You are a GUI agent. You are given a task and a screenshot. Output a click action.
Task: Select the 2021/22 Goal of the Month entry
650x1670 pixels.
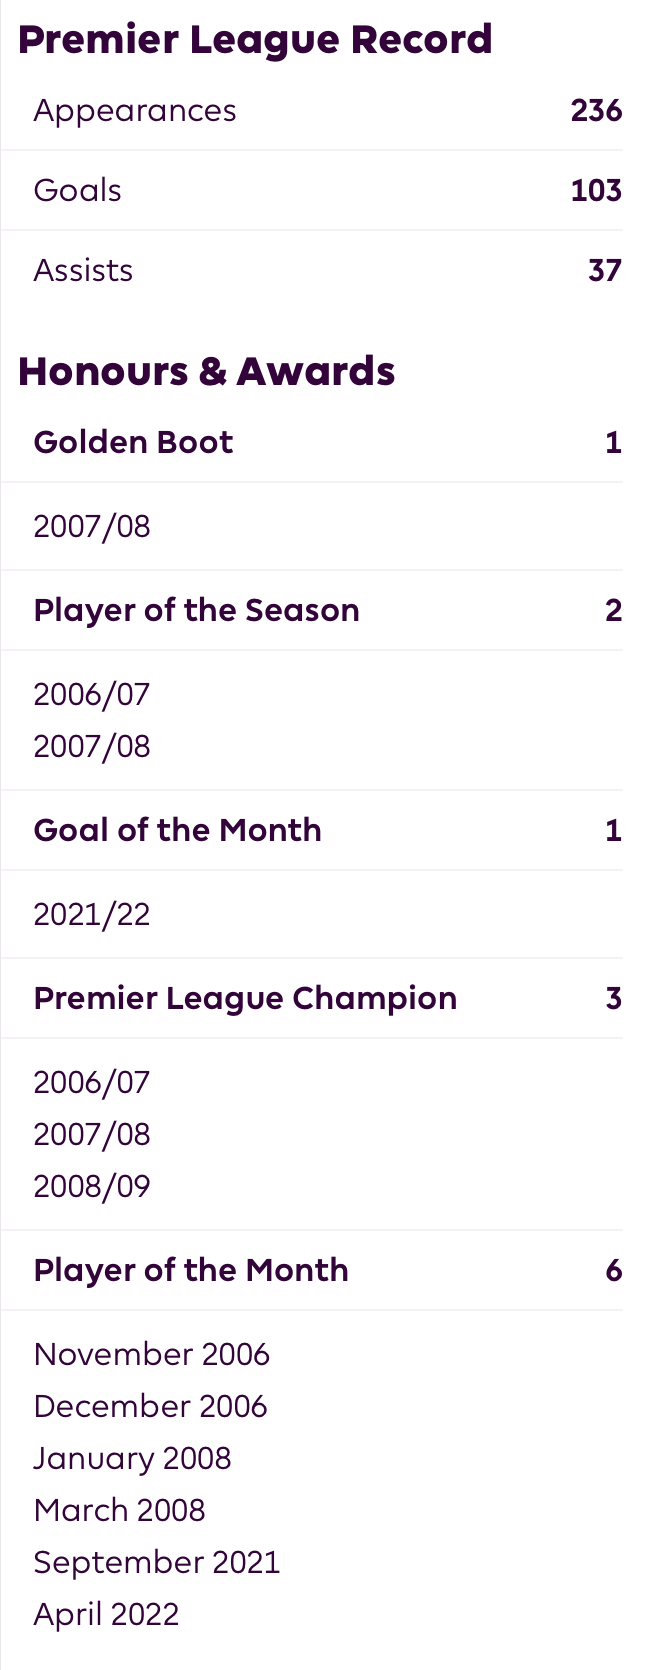pyautogui.click(x=92, y=914)
